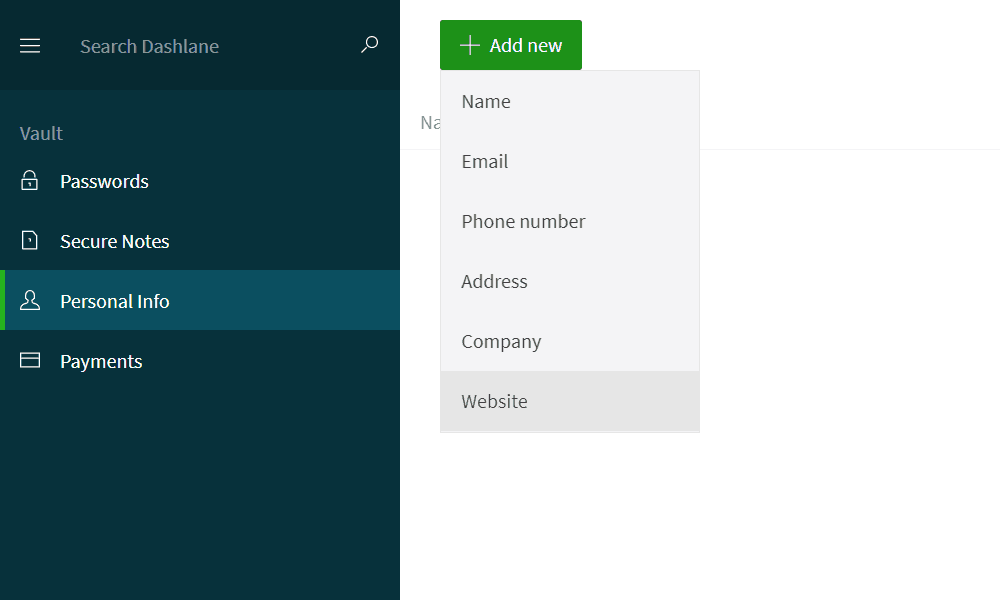Click the Passwords lock icon
1000x600 pixels.
pyautogui.click(x=29, y=180)
